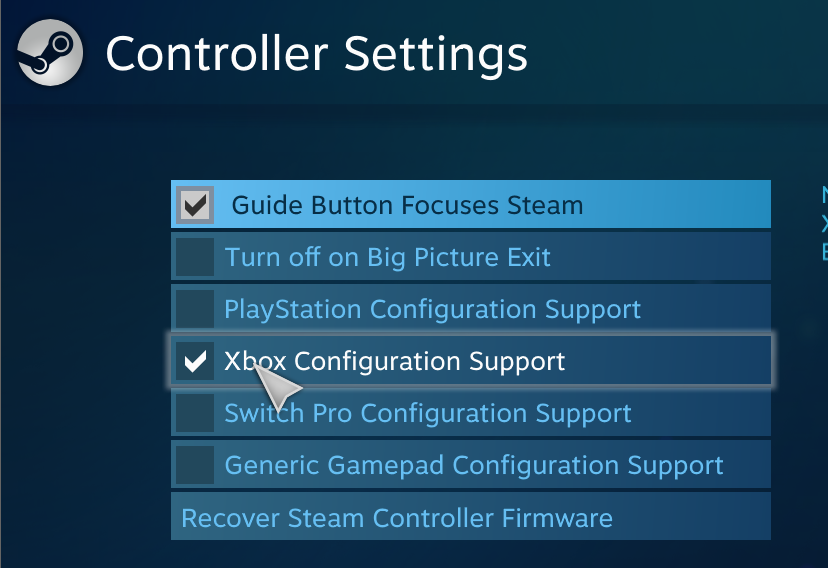The image size is (828, 568).
Task: Click blank right end of the PlayStation row
Action: 710,309
